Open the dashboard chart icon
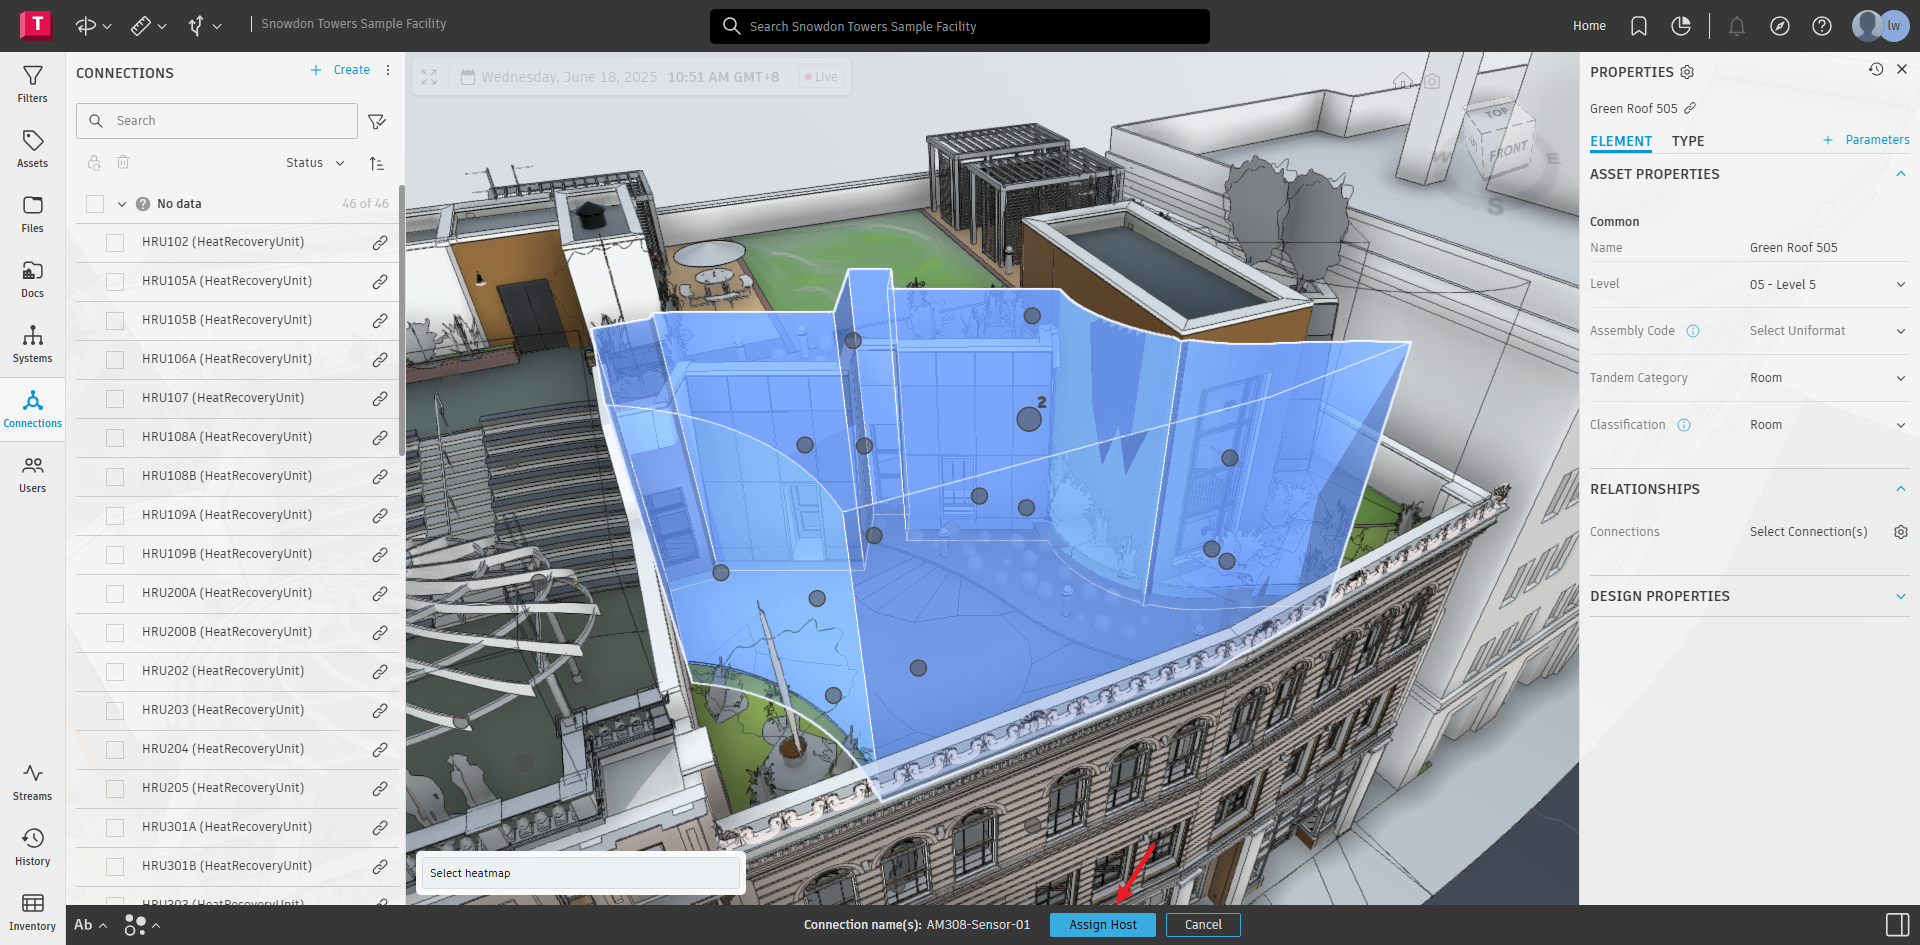The image size is (1920, 945). click(1681, 26)
